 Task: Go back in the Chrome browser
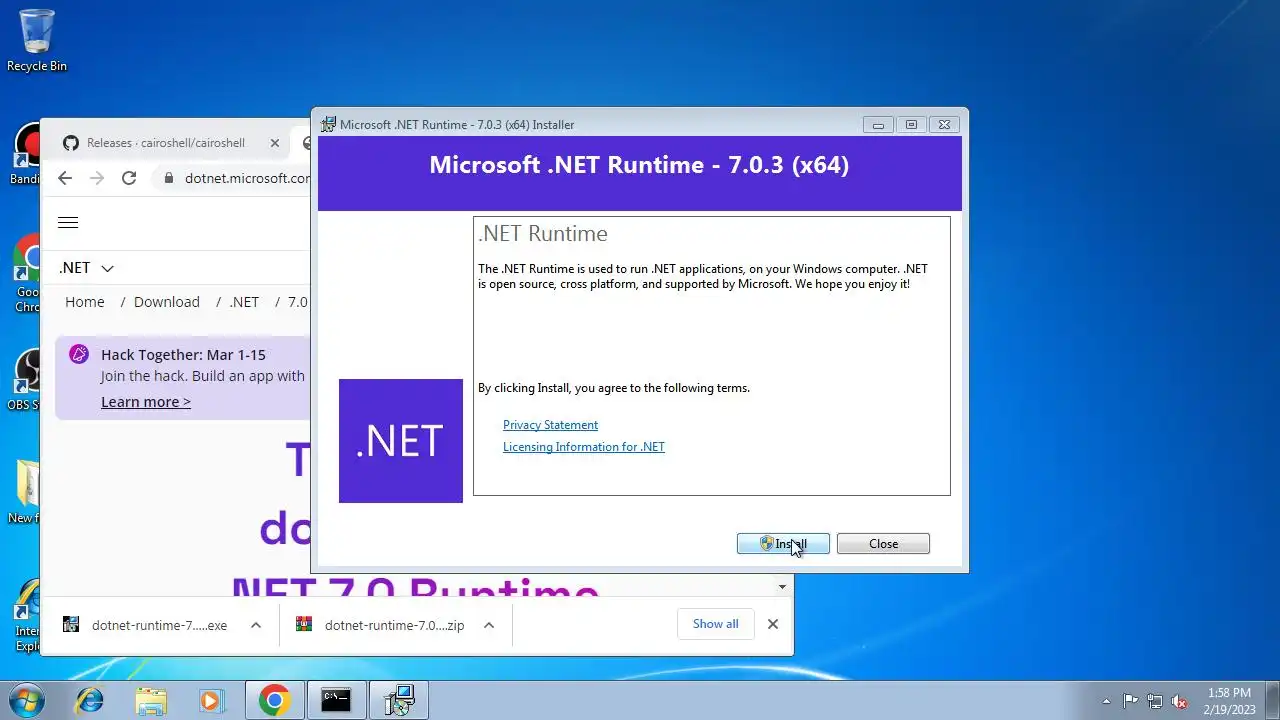click(65, 178)
